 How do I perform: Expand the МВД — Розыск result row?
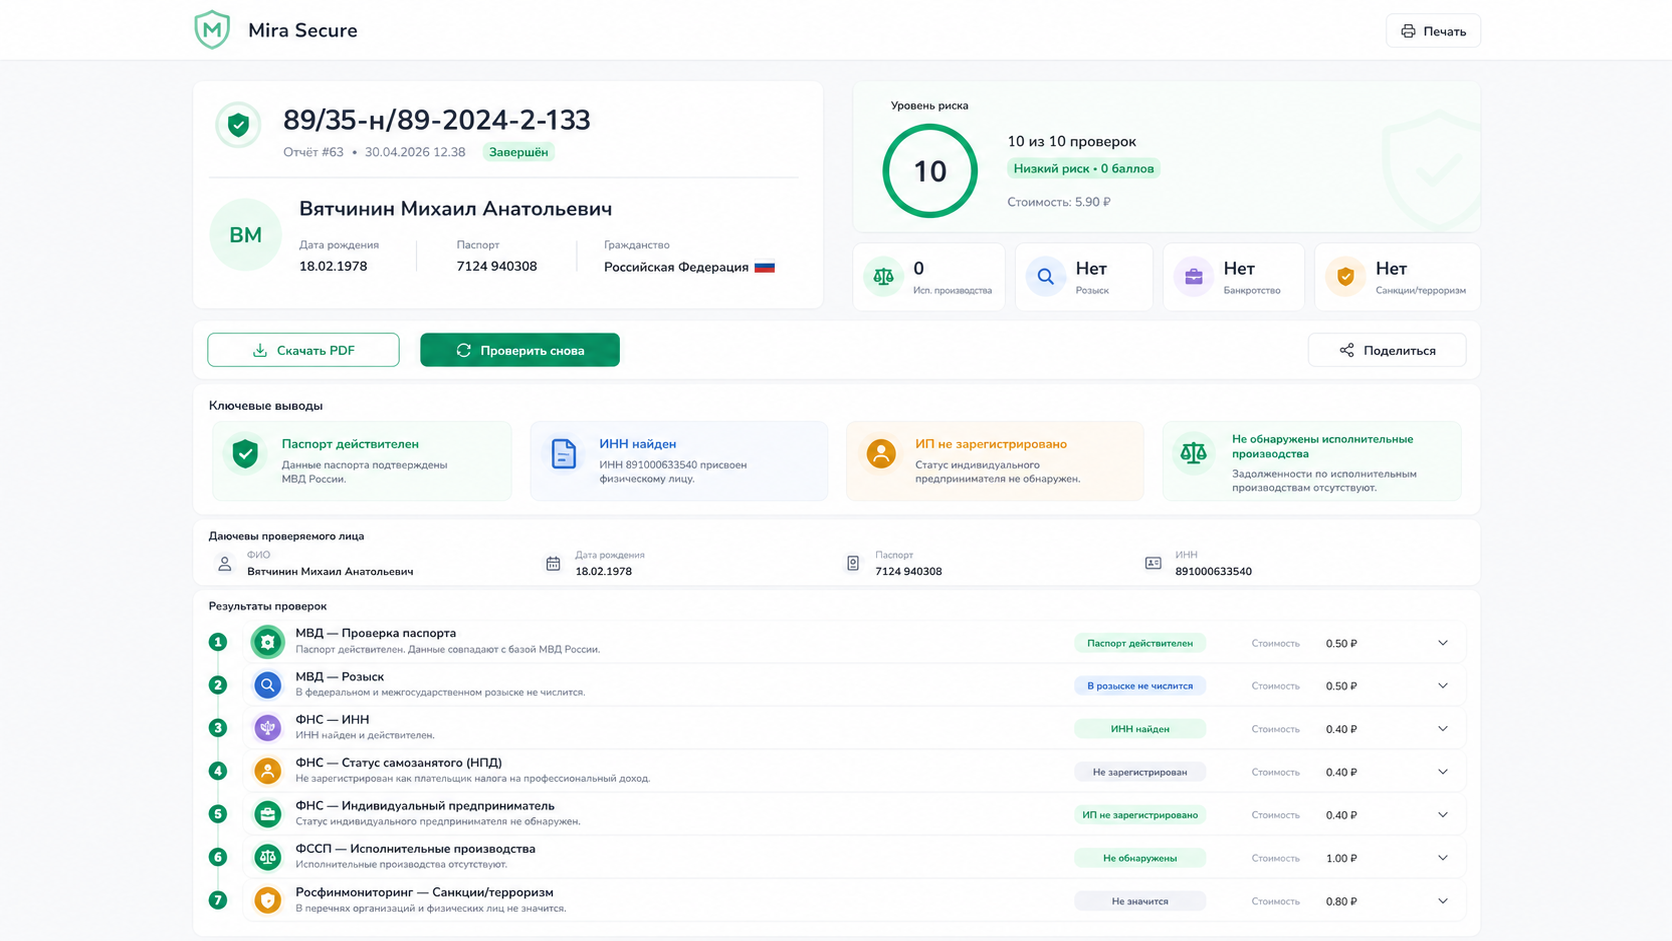[1443, 686]
